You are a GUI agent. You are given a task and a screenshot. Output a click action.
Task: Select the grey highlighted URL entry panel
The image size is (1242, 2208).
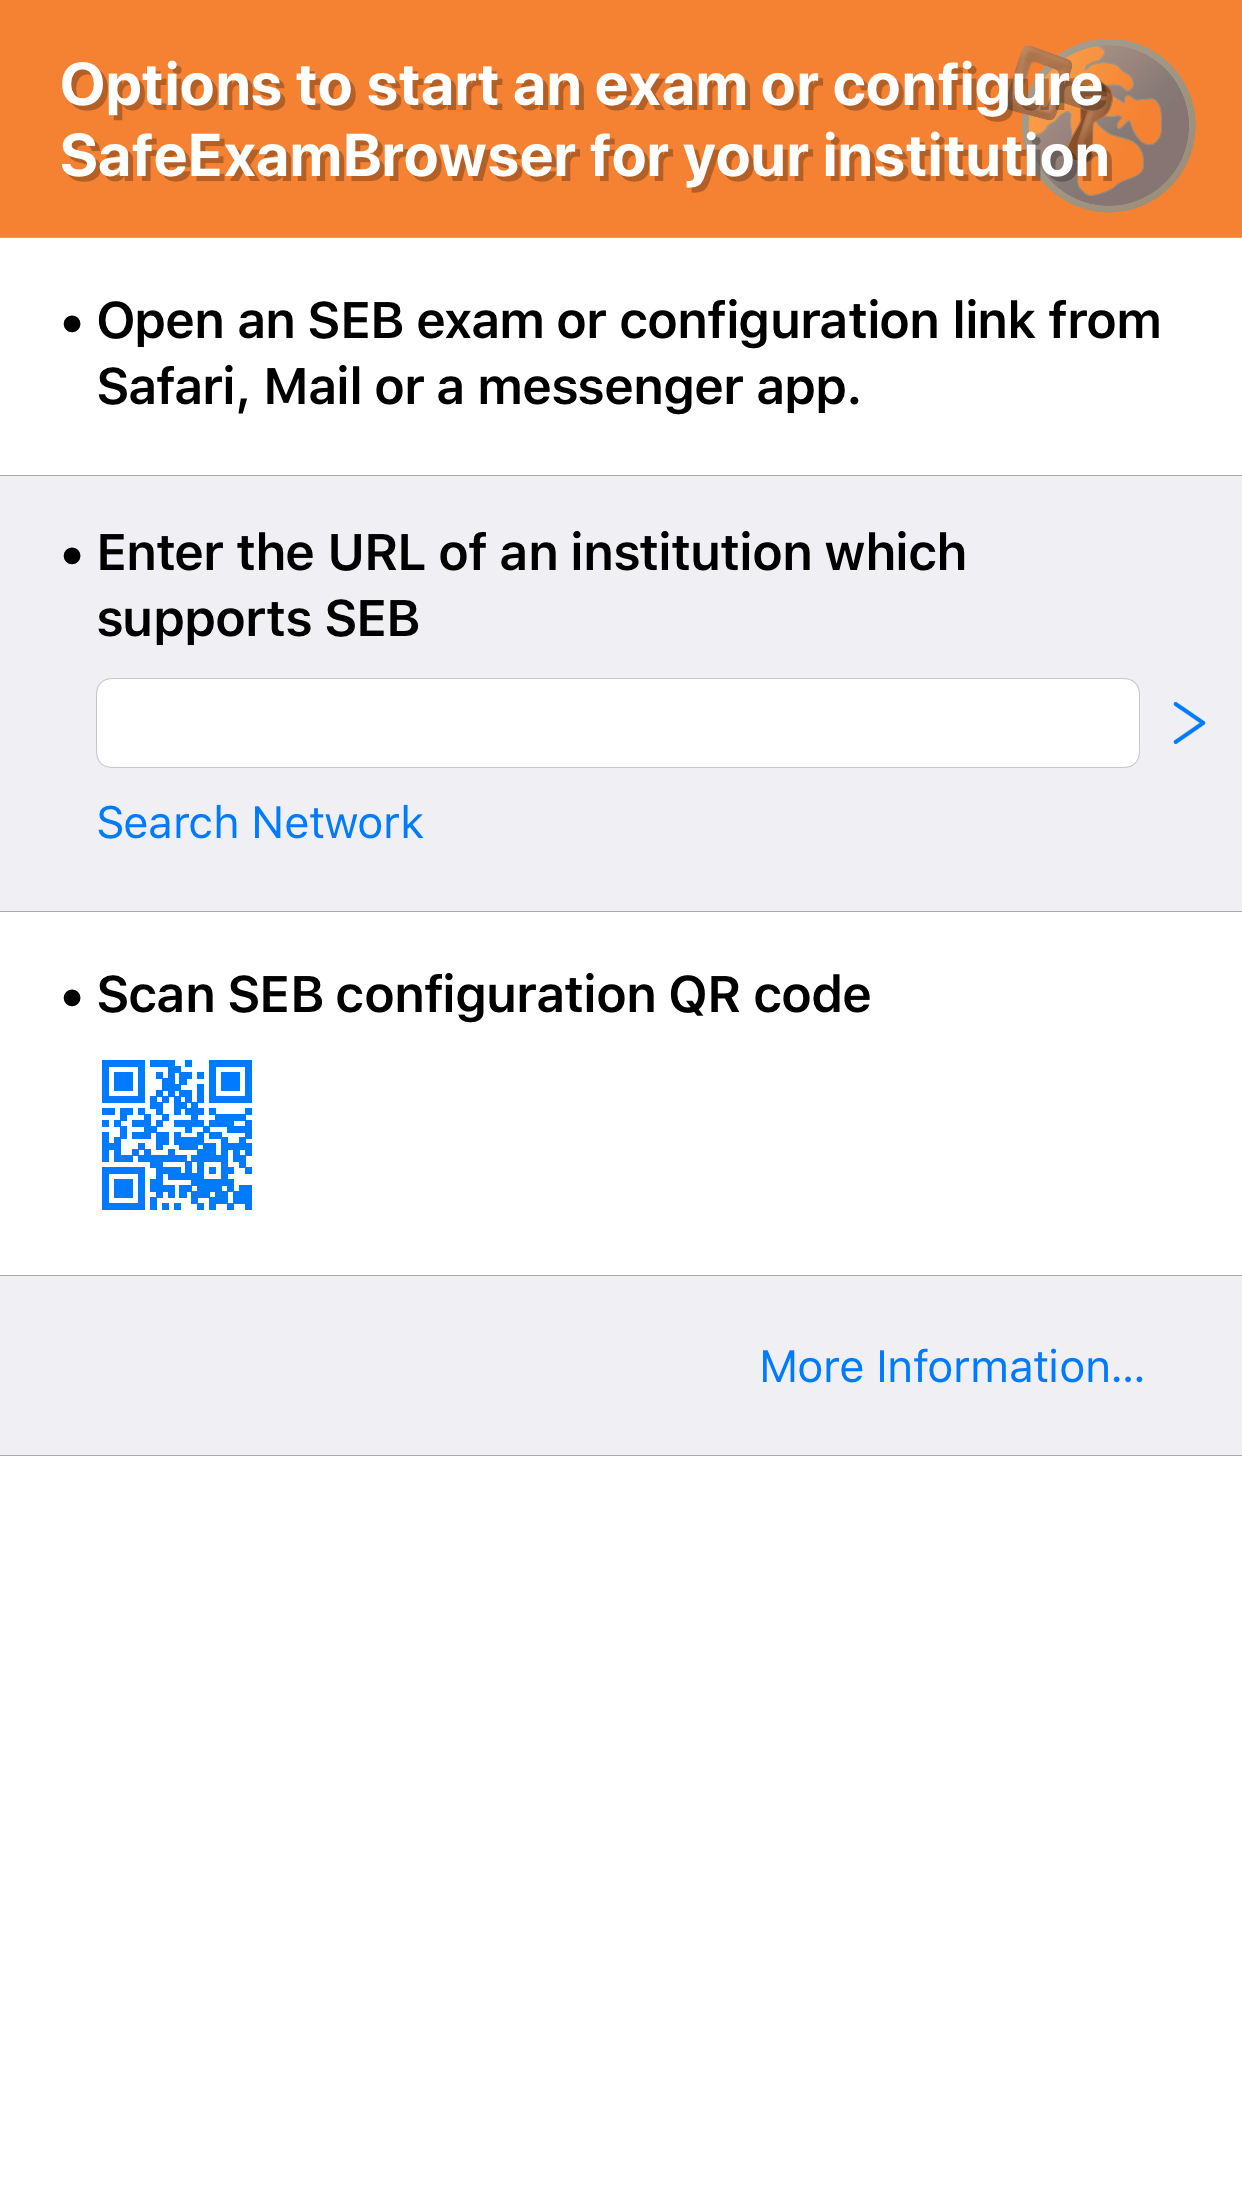pos(620,690)
